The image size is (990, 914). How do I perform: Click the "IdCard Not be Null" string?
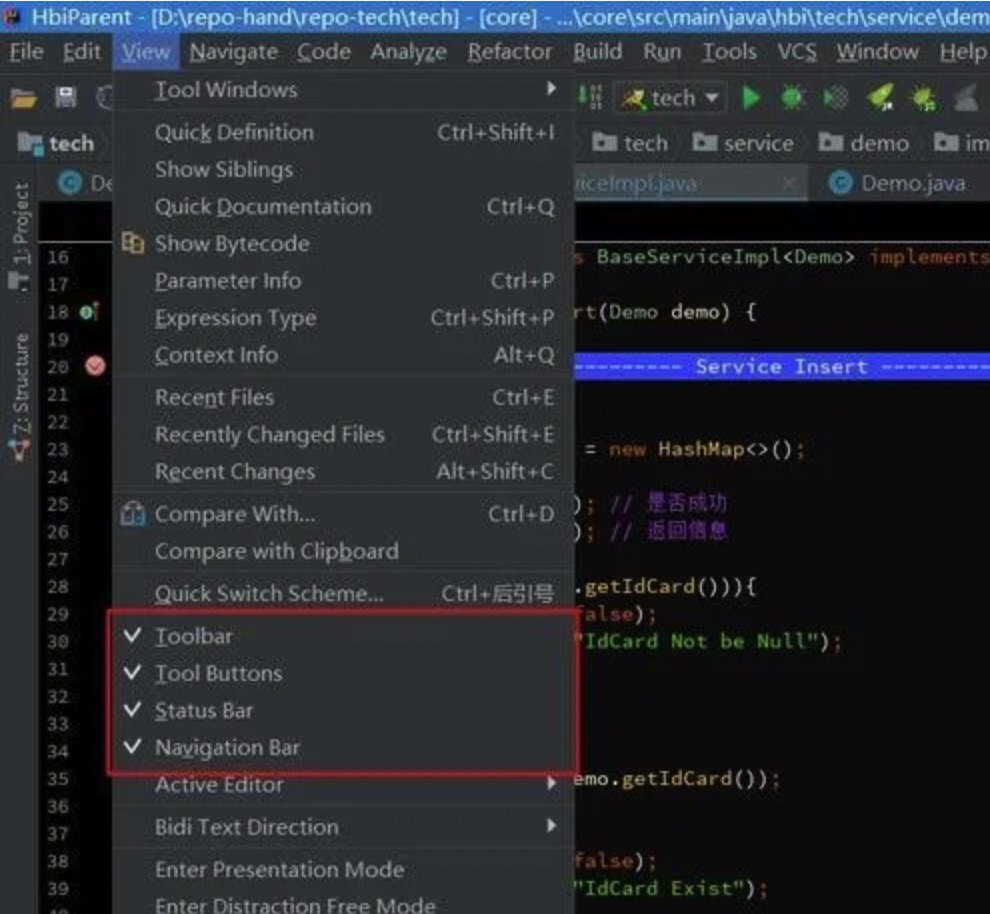coord(701,642)
